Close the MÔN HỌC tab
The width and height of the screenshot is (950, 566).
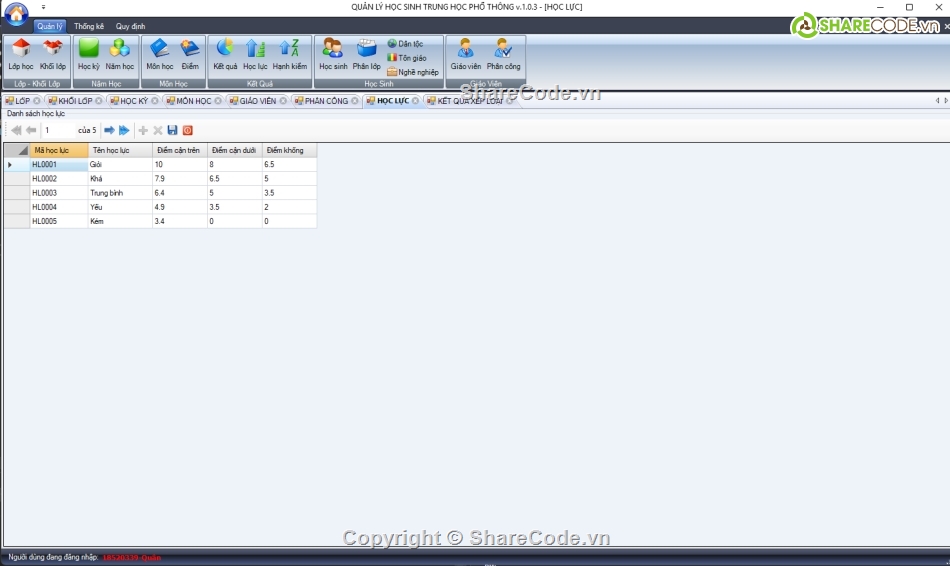click(218, 101)
